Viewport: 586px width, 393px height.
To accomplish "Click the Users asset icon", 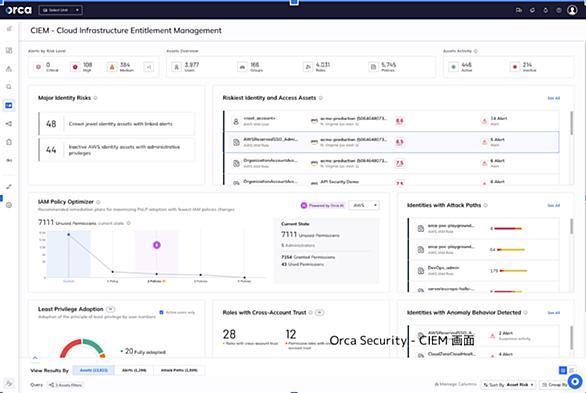I will coord(176,67).
